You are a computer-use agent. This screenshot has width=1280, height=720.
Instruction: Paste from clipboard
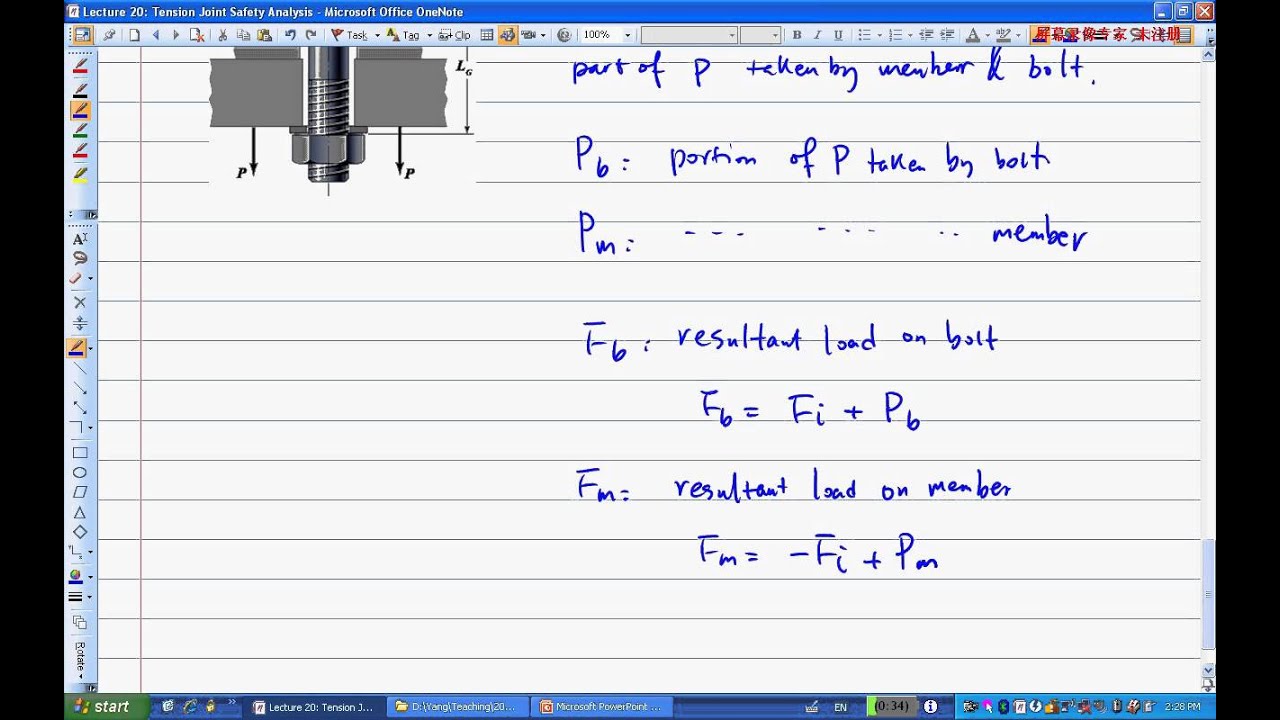(264, 35)
